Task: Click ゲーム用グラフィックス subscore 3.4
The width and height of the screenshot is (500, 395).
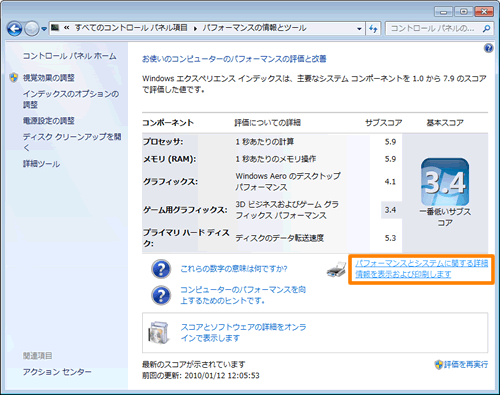Action: [x=390, y=210]
